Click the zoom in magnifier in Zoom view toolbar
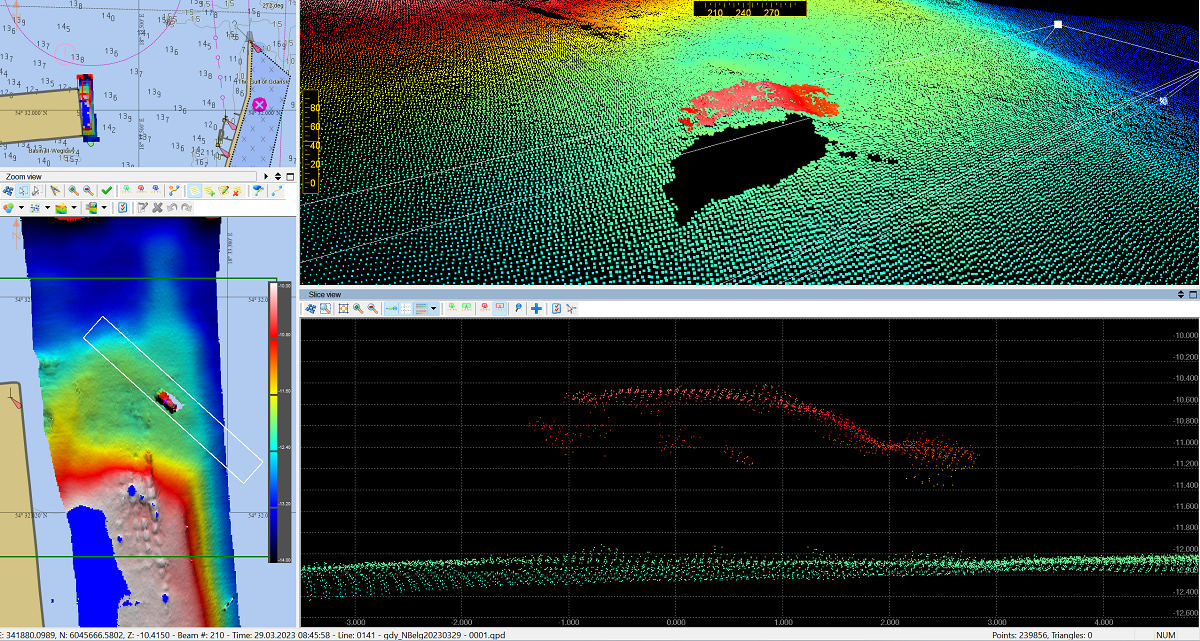Screen dimensions: 1200x641 [x=74, y=190]
